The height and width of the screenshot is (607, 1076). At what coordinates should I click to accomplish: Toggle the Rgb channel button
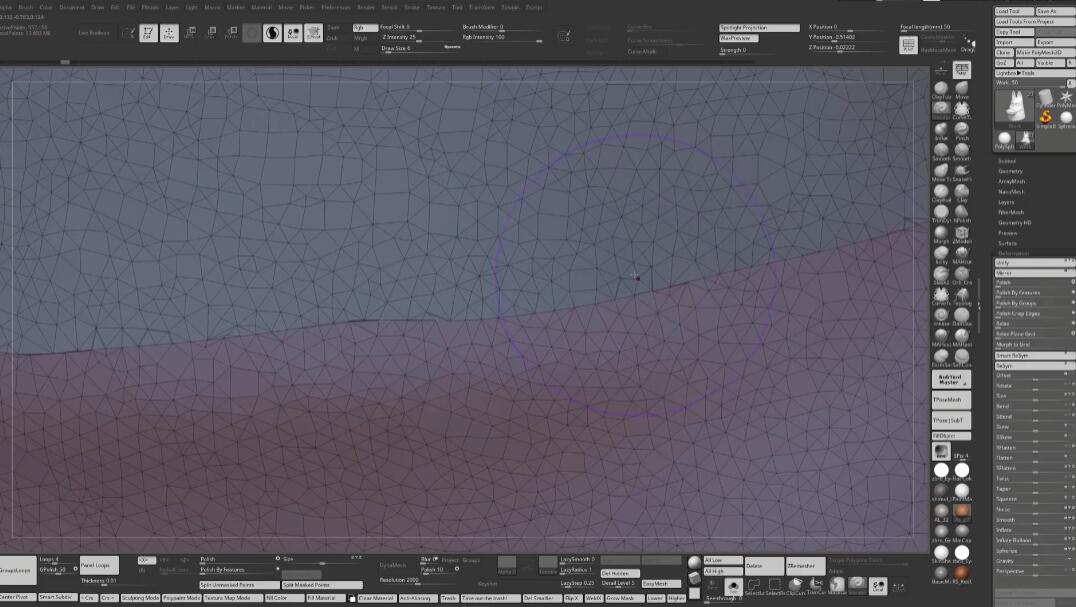(x=365, y=27)
